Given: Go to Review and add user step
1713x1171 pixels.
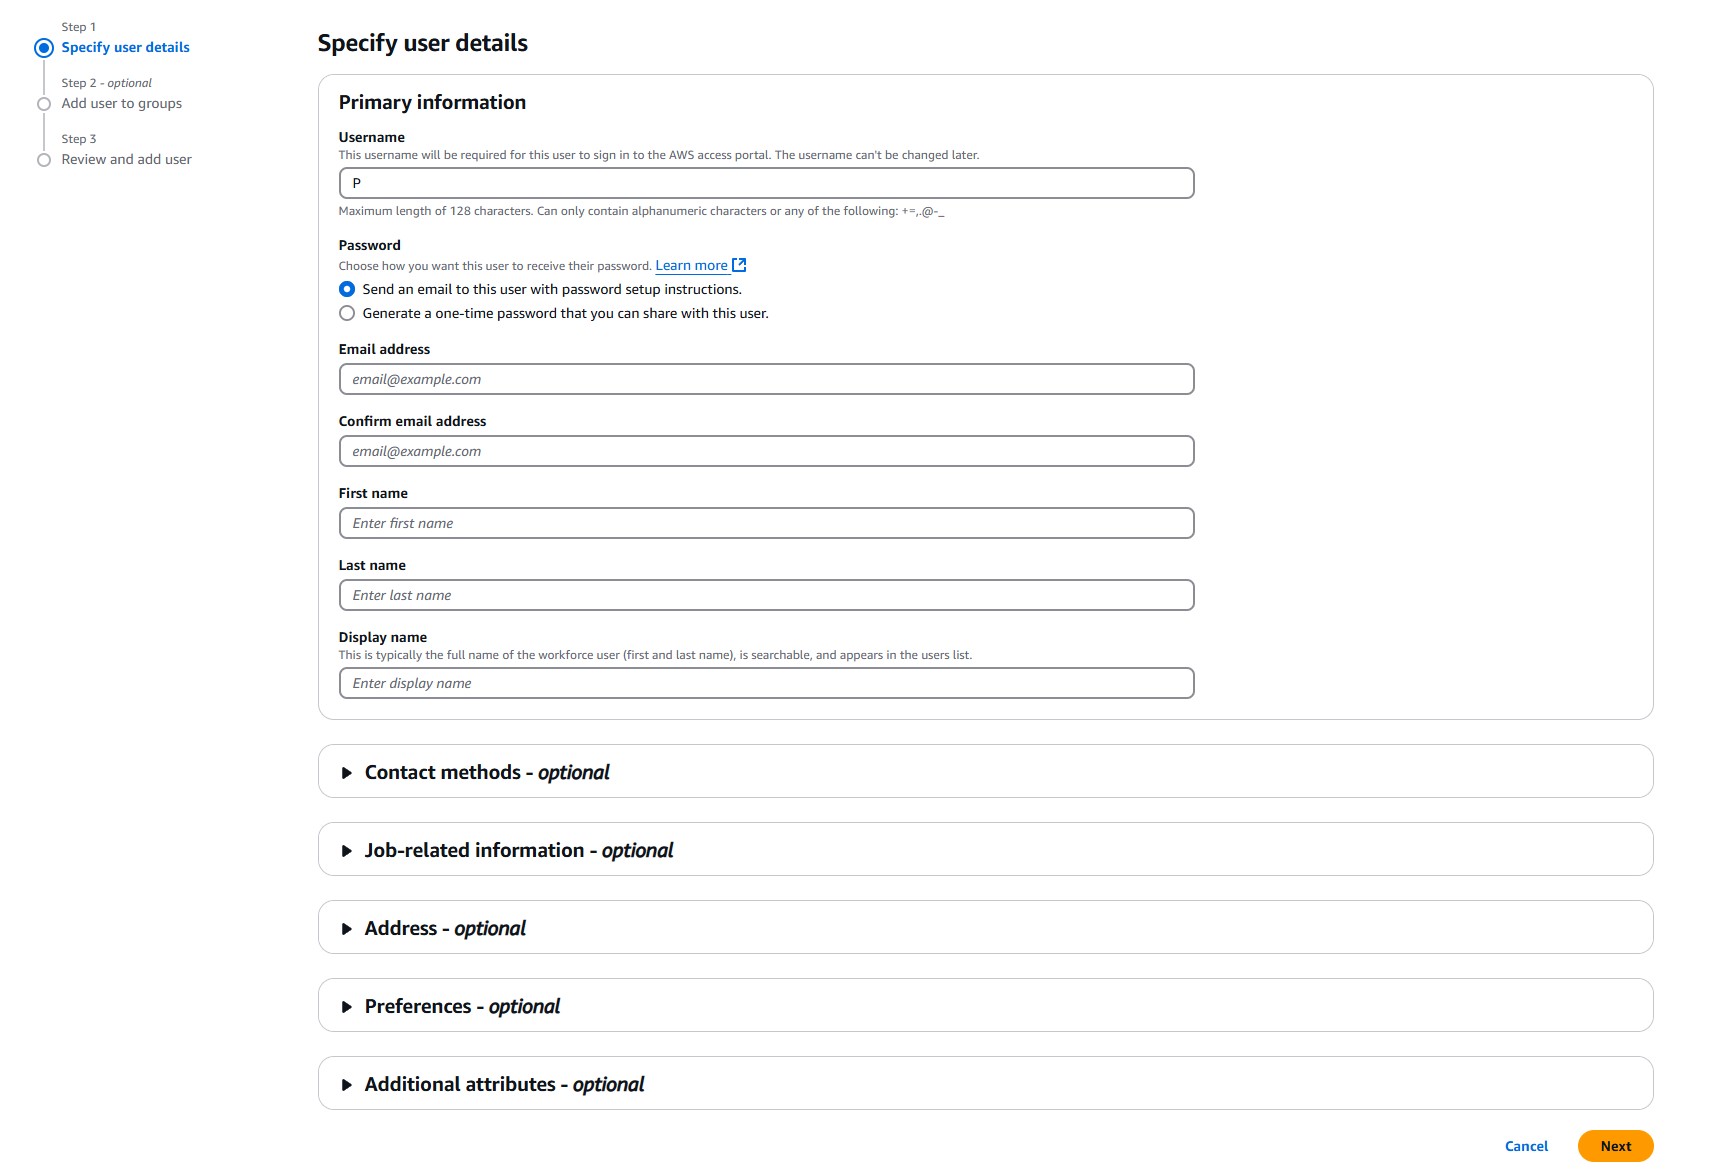Looking at the screenshot, I should point(126,159).
